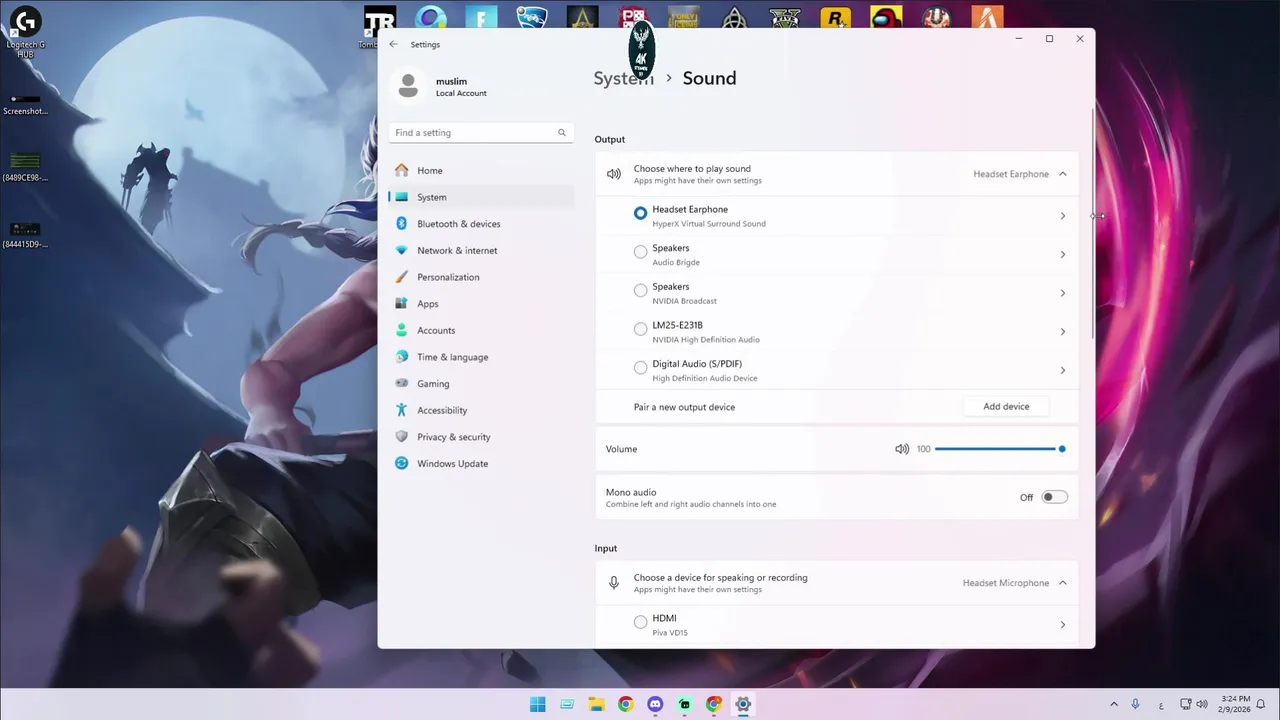
Task: Open the Accessibility settings page
Action: tap(482, 410)
